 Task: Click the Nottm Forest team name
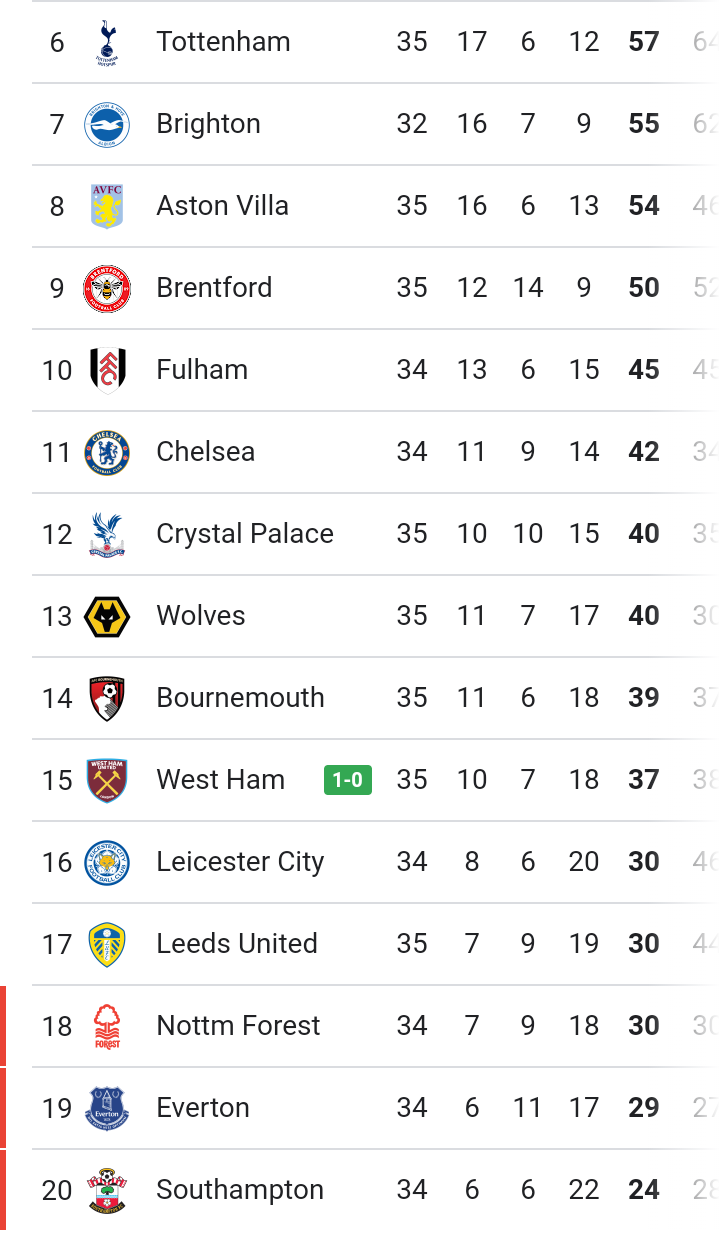click(238, 1026)
